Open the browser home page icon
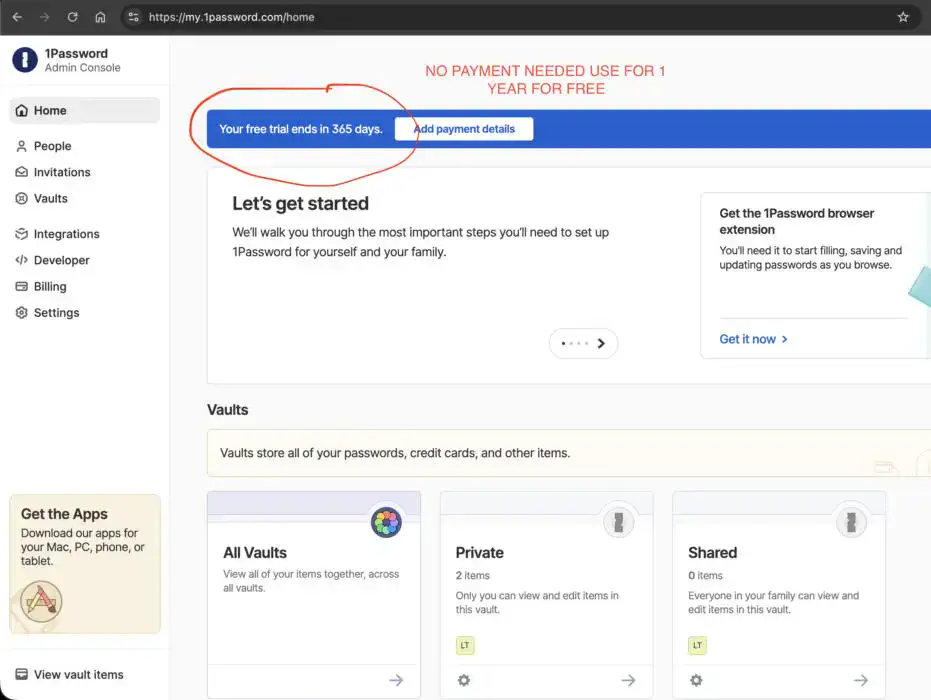The width and height of the screenshot is (931, 700). click(x=100, y=17)
